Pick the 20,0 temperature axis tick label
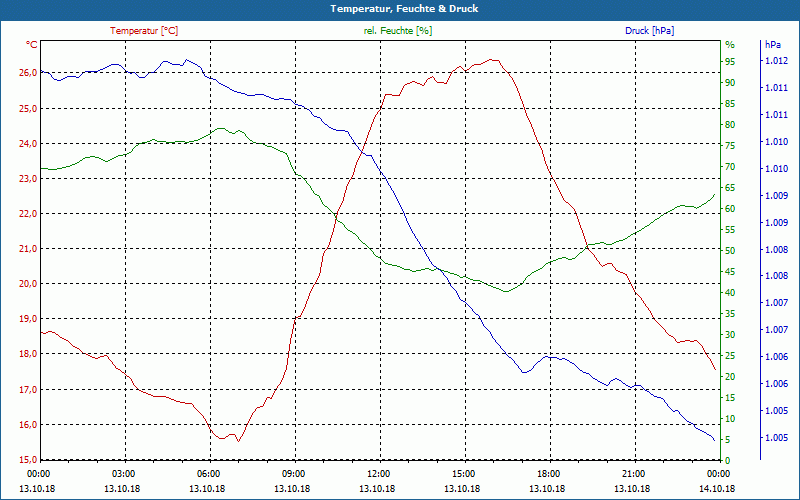 tap(28, 284)
